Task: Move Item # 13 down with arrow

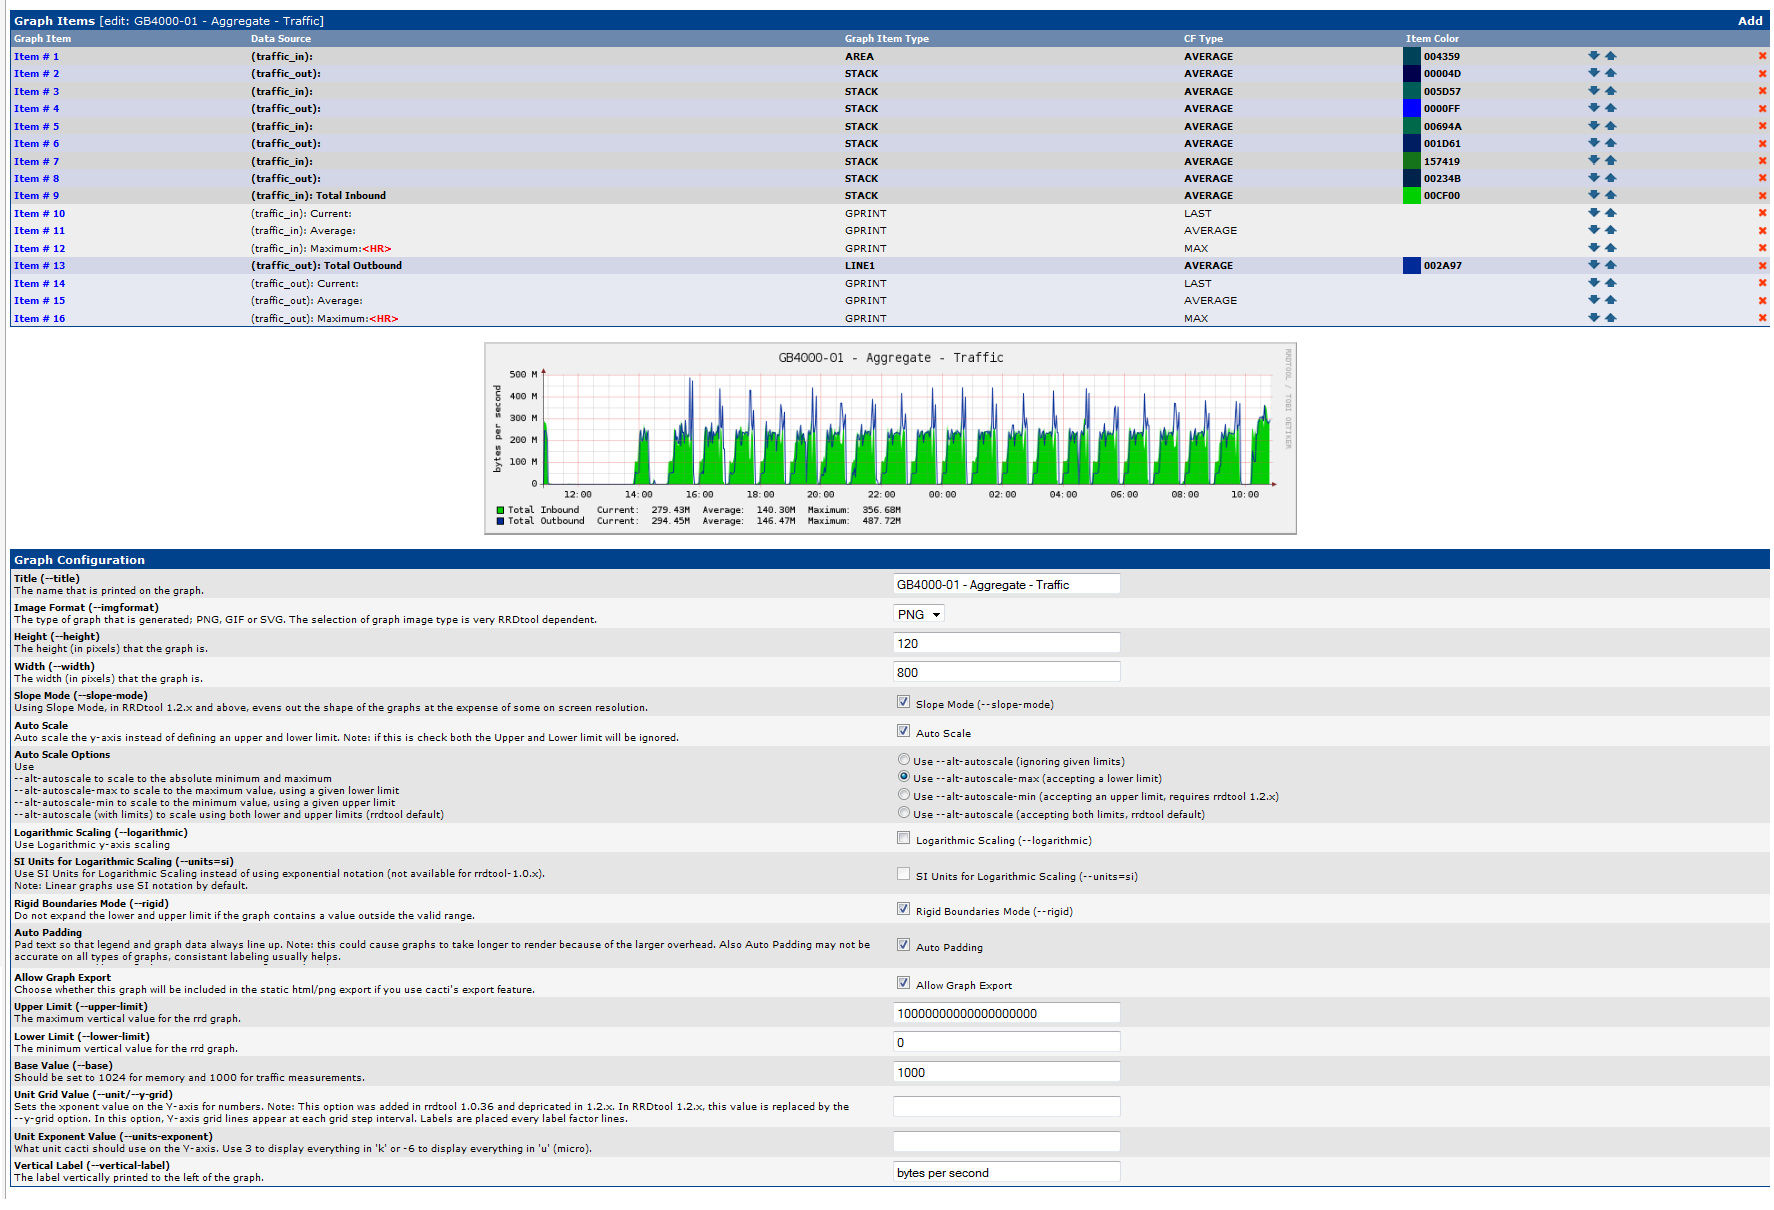Action: click(x=1593, y=265)
